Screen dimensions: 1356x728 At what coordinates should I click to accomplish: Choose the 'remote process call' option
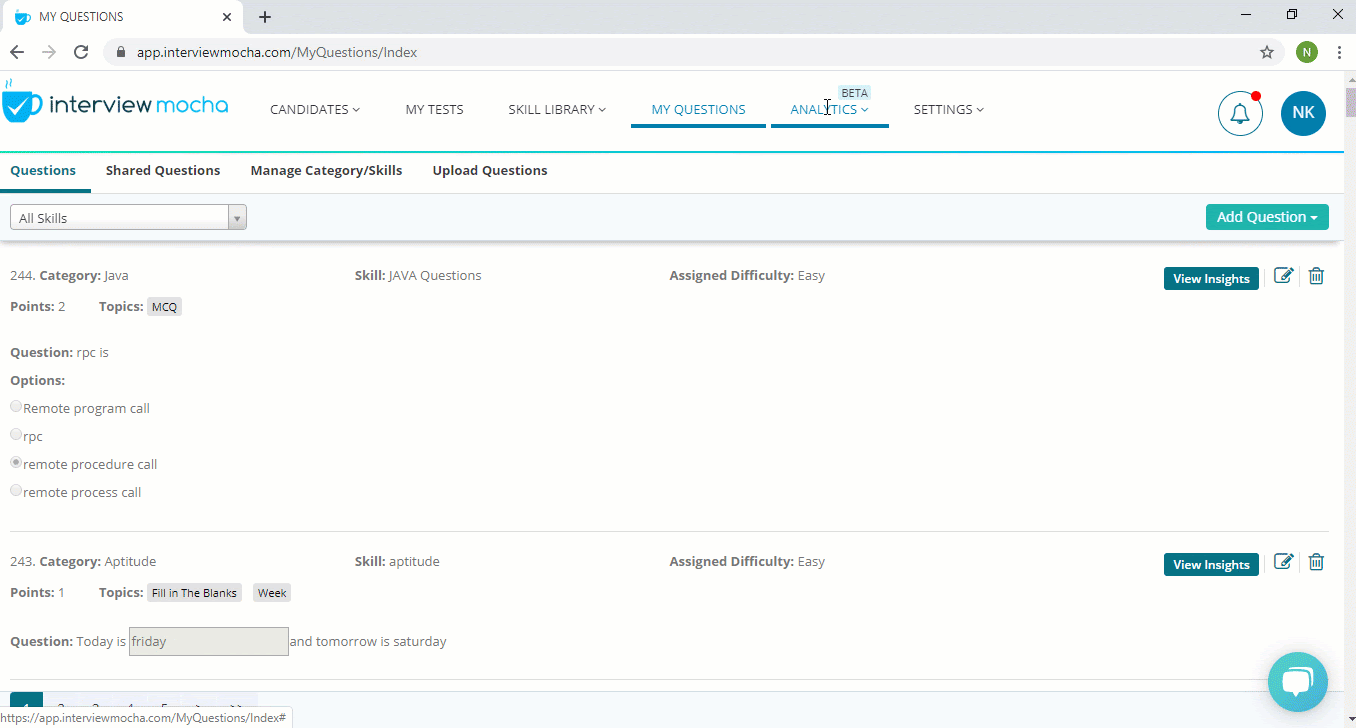pyautogui.click(x=15, y=488)
